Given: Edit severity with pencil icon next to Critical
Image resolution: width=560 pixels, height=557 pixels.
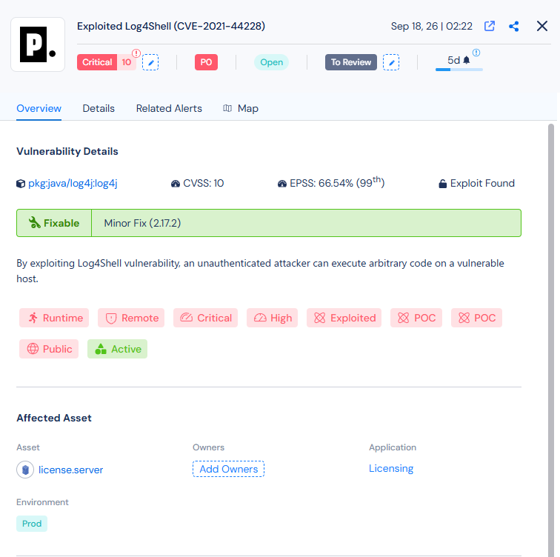Looking at the screenshot, I should [x=150, y=63].
